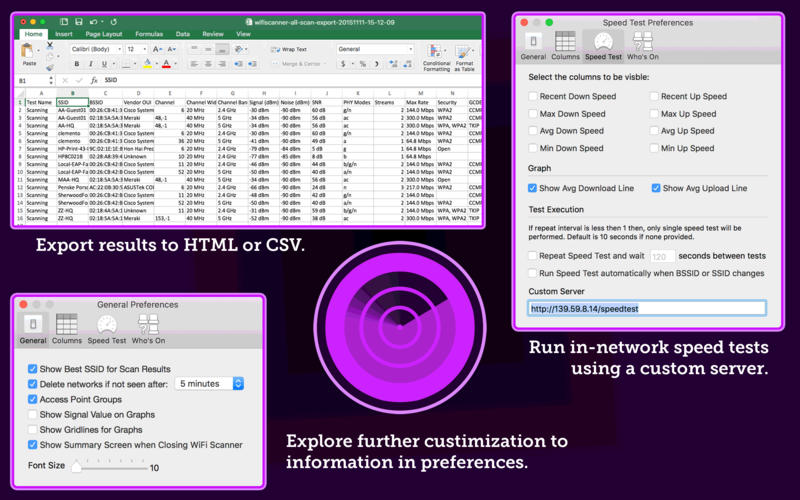
Task: Uncheck Show Avg Download Line
Action: pos(533,188)
